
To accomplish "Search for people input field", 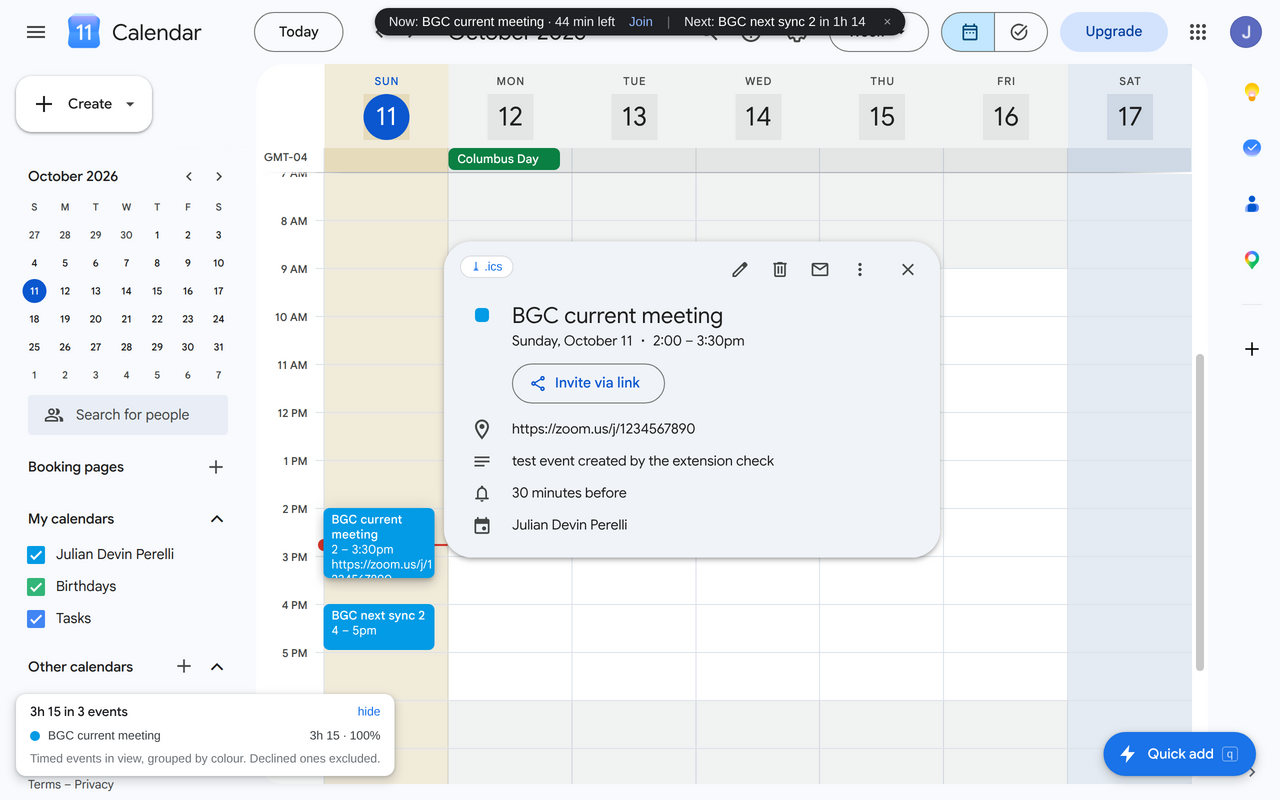I will [x=128, y=415].
